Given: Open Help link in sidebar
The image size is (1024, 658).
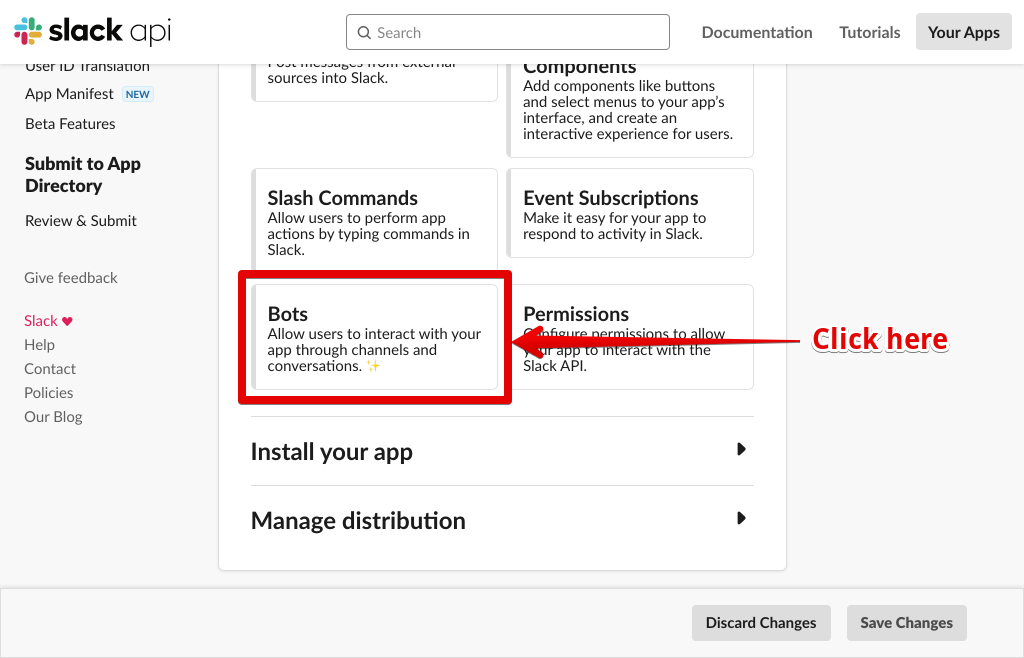Looking at the screenshot, I should (x=39, y=345).
